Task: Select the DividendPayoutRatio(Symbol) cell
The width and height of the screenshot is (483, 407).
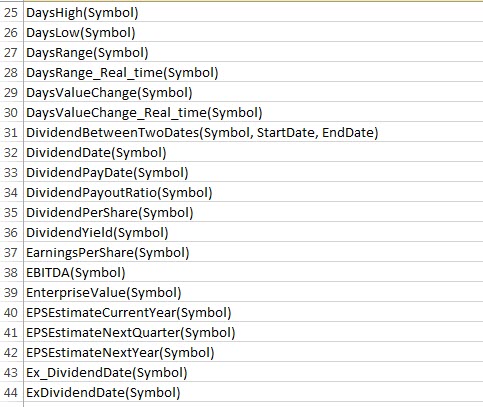Action: coord(253,192)
